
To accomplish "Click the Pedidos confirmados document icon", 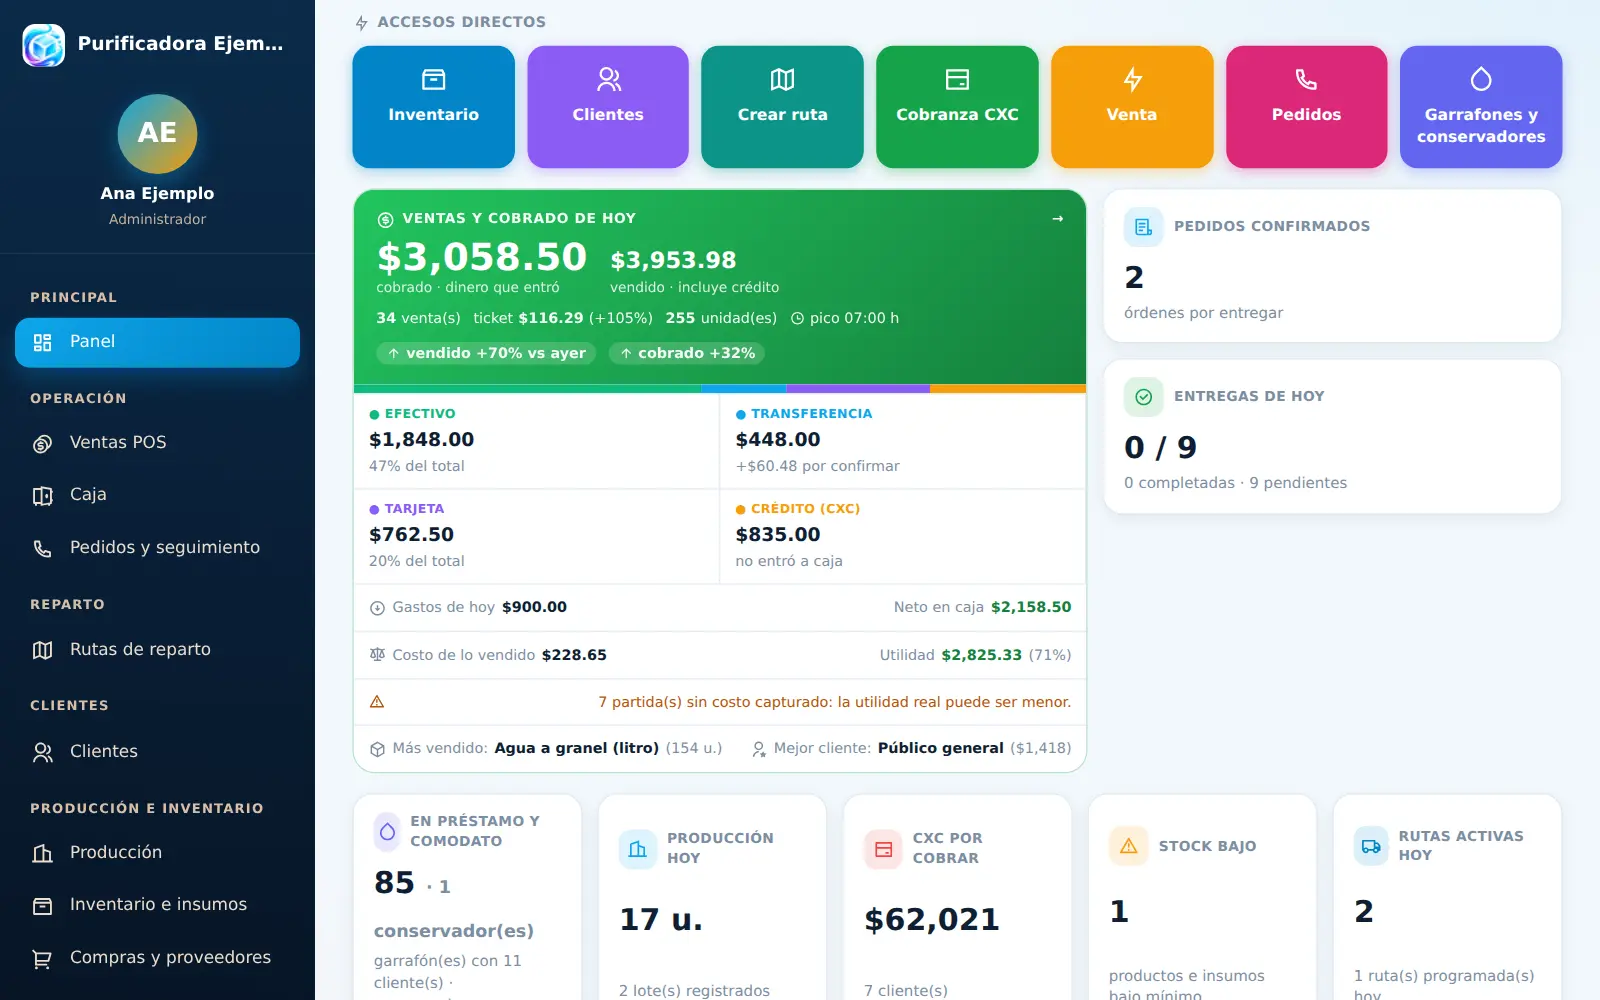I will pos(1144,227).
